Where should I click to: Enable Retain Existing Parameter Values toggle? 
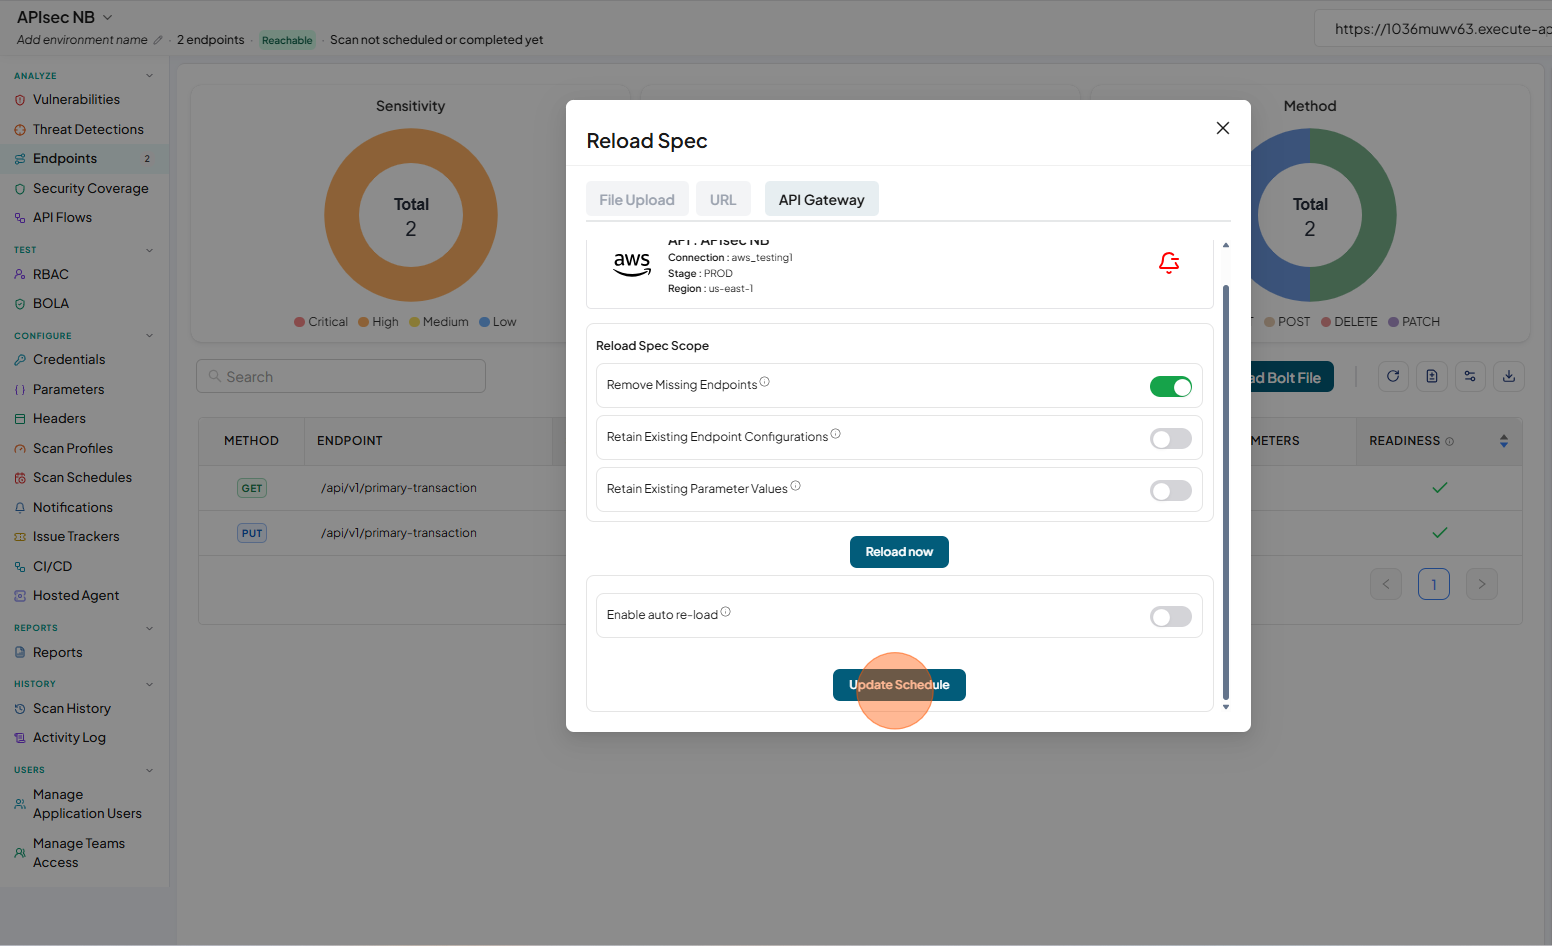(1171, 491)
